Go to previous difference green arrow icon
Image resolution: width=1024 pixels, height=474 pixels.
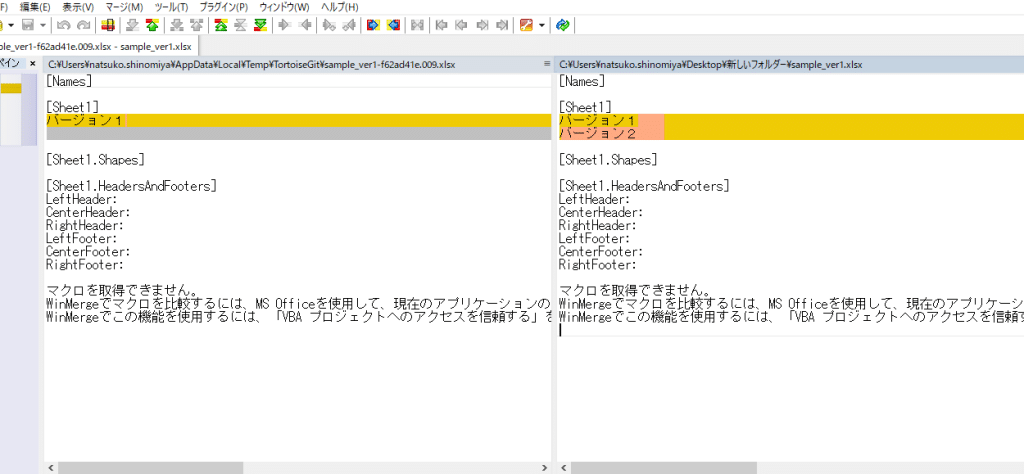pyautogui.click(x=152, y=25)
